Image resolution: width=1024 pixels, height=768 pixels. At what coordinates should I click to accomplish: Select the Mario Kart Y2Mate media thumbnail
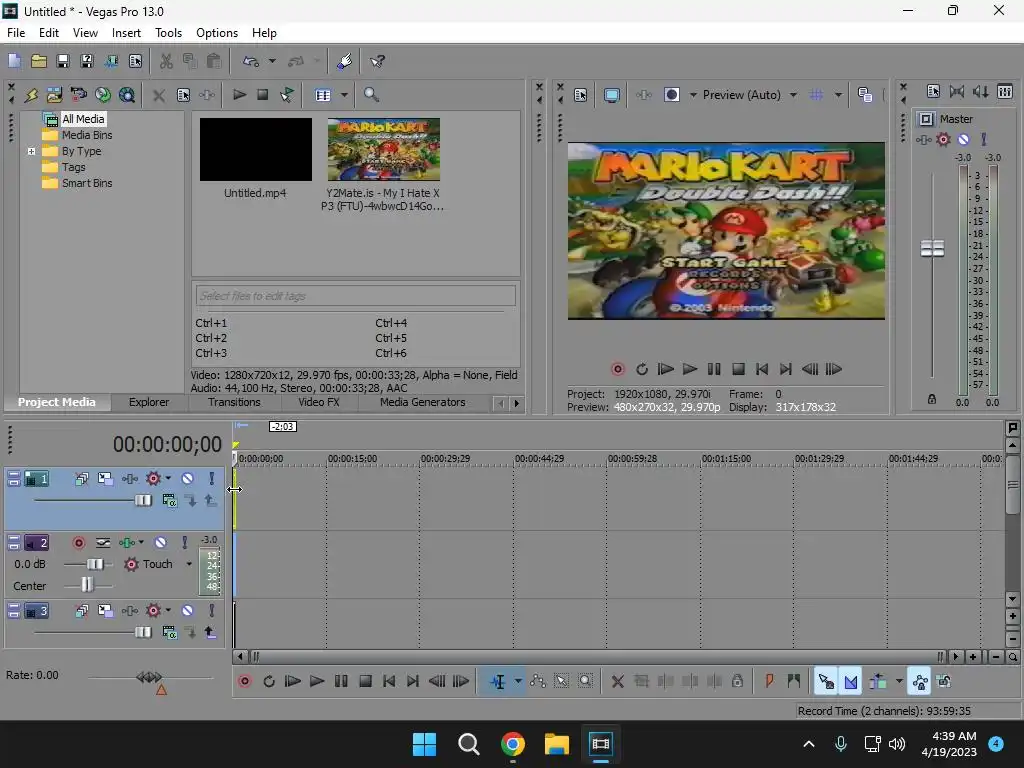pos(384,150)
